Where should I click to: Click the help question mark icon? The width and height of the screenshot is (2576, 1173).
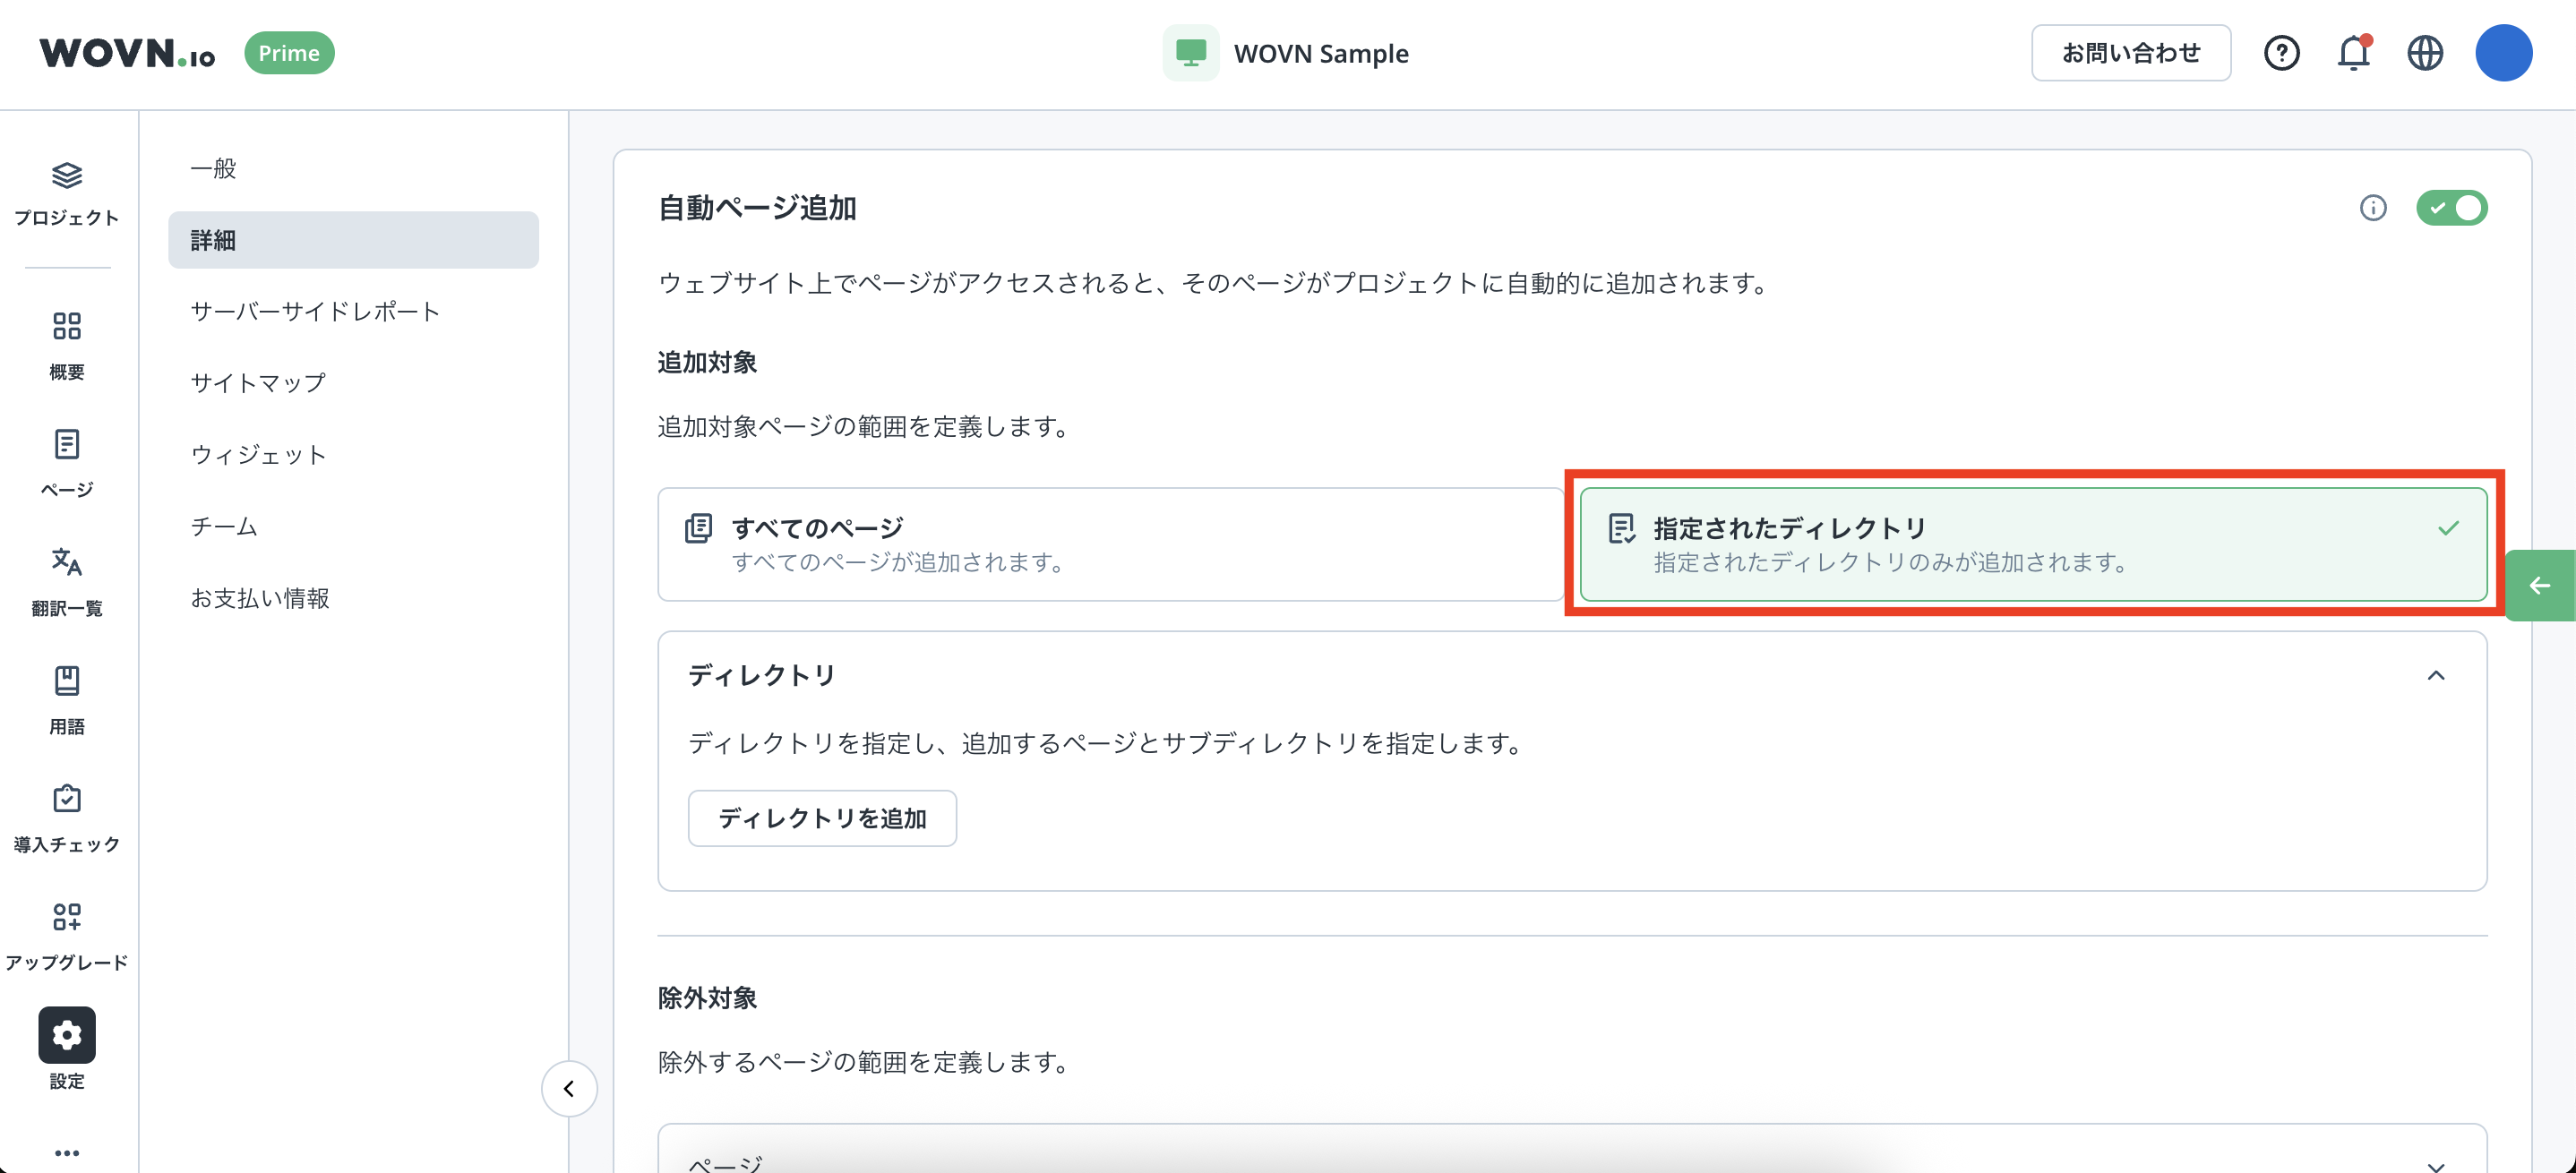click(x=2281, y=53)
